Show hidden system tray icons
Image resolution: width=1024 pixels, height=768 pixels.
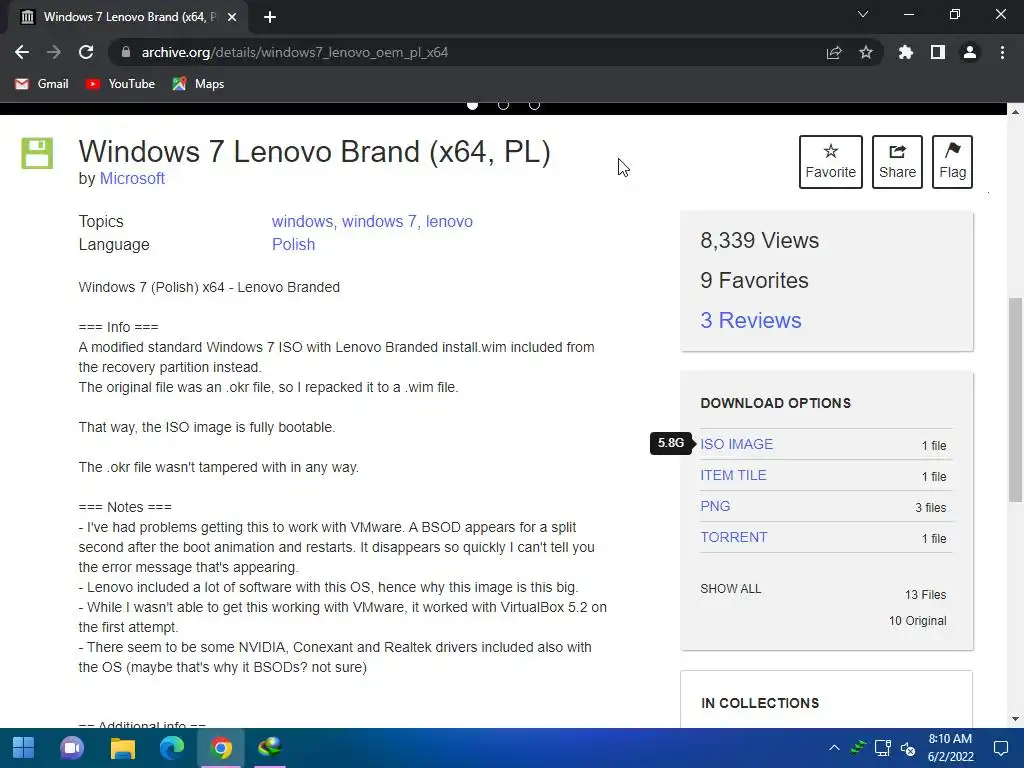(x=834, y=748)
